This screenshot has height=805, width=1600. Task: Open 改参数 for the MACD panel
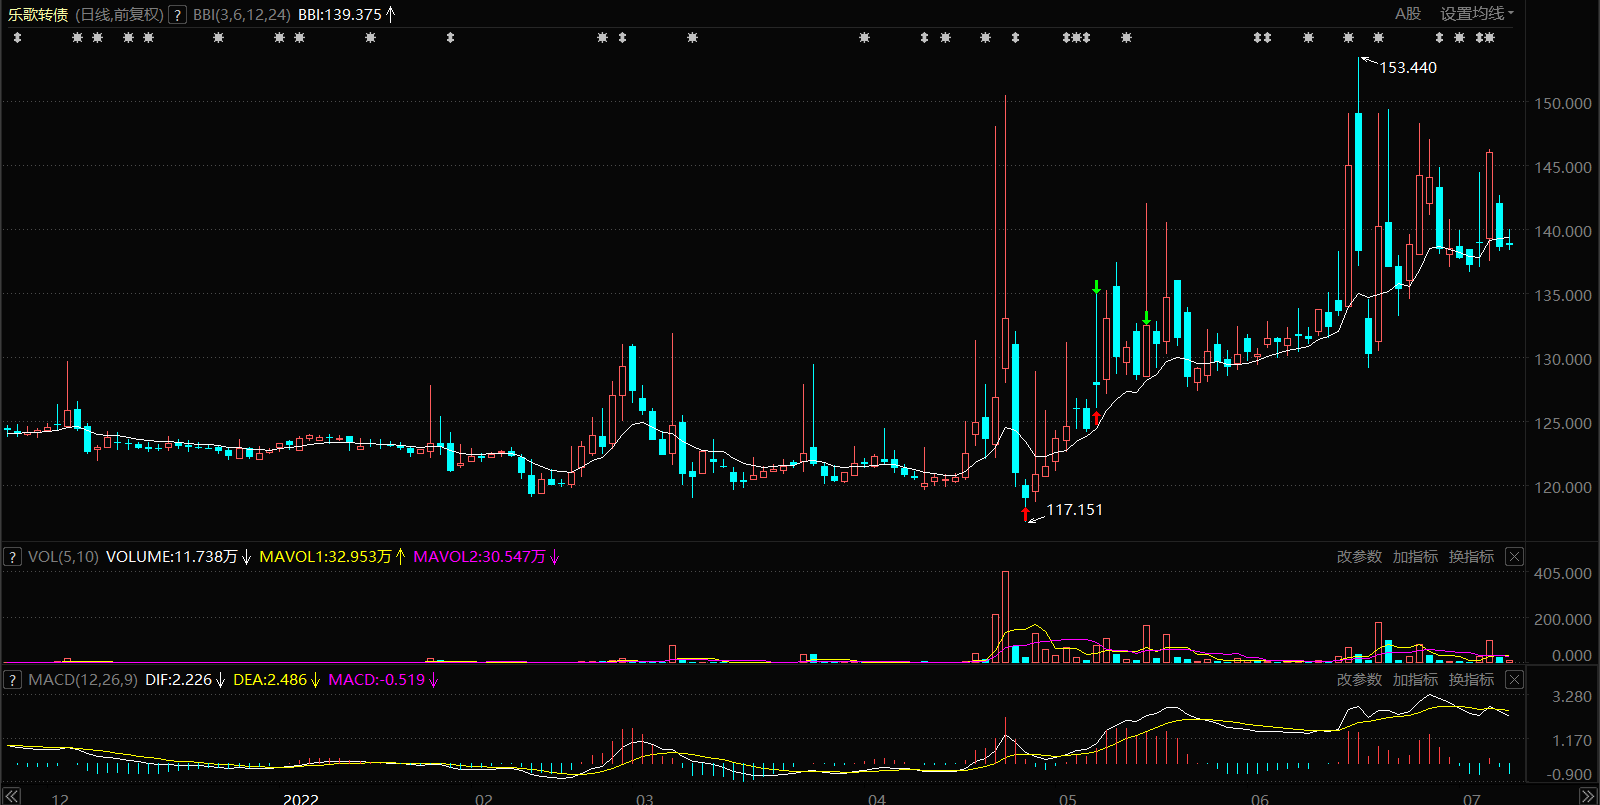pos(1359,680)
